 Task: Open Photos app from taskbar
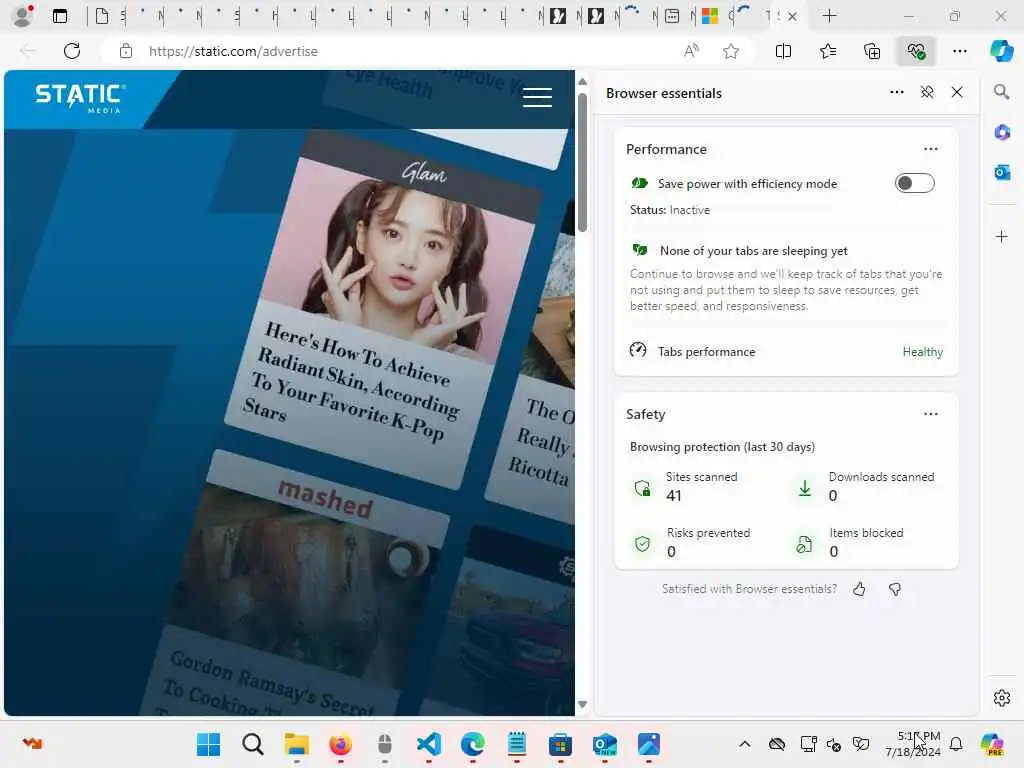click(648, 744)
